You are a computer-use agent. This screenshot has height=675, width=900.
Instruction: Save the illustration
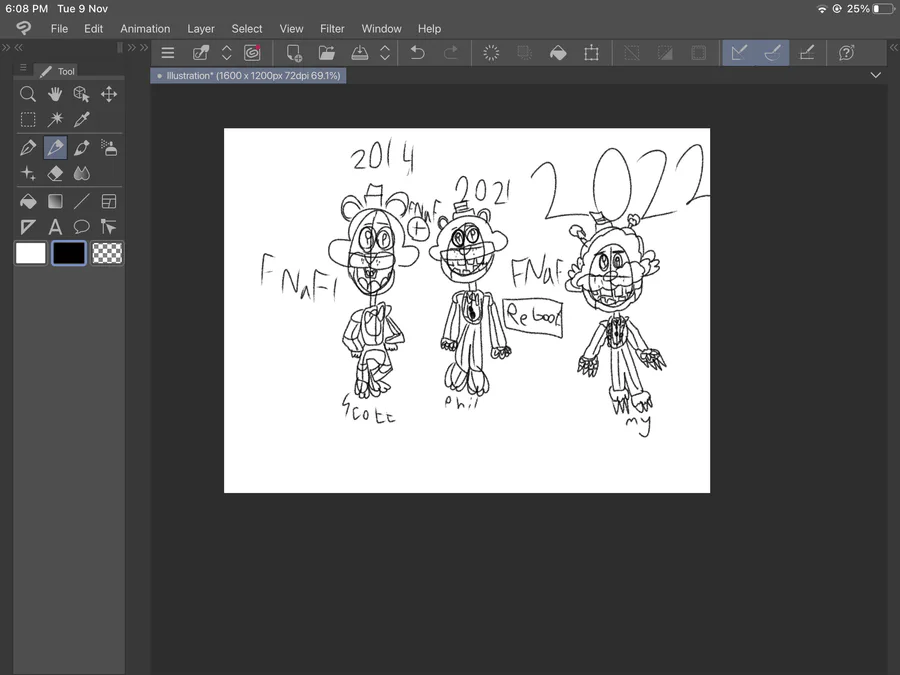pyautogui.click(x=359, y=53)
